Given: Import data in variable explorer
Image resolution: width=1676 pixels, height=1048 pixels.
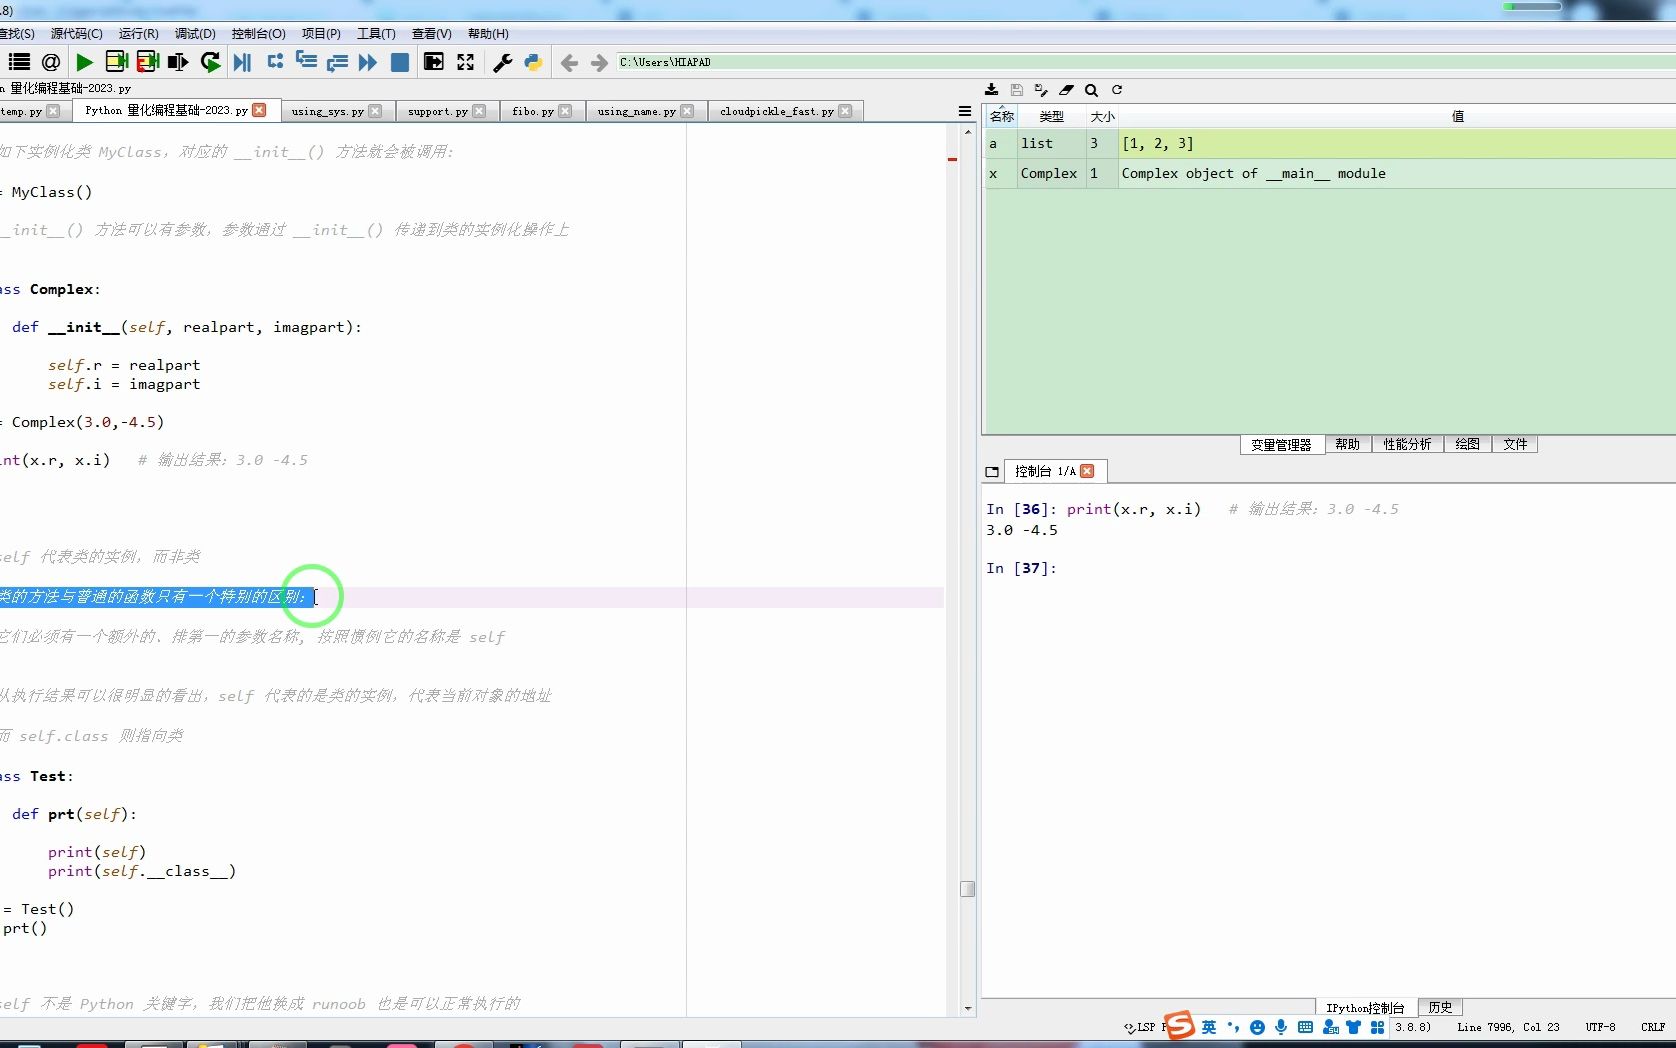Looking at the screenshot, I should (x=991, y=90).
